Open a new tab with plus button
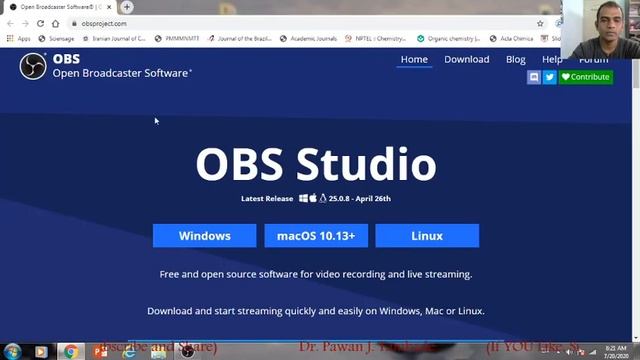 click(127, 7)
